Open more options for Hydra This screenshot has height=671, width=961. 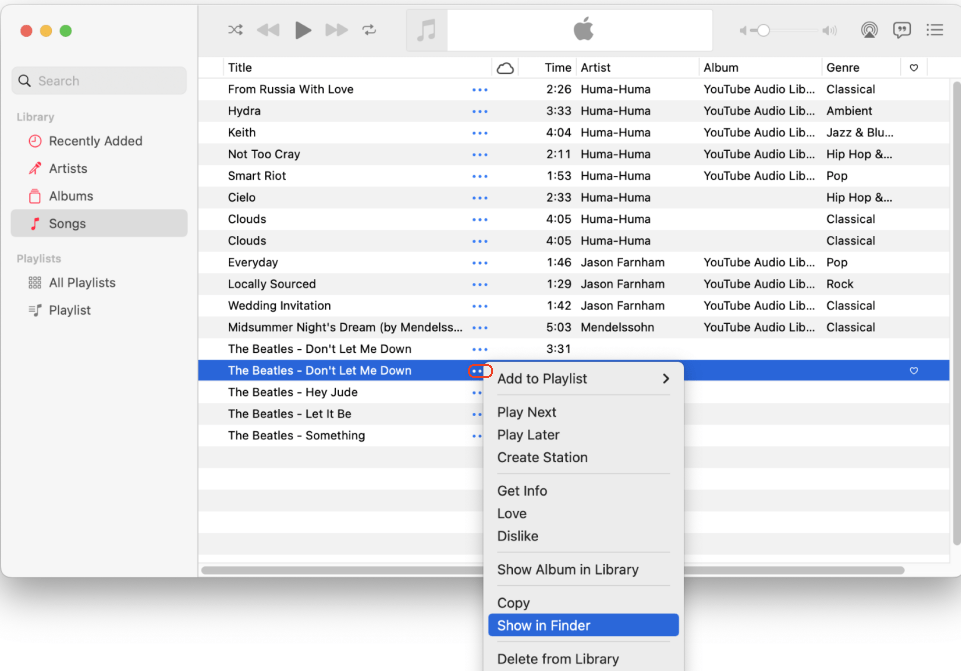point(480,111)
